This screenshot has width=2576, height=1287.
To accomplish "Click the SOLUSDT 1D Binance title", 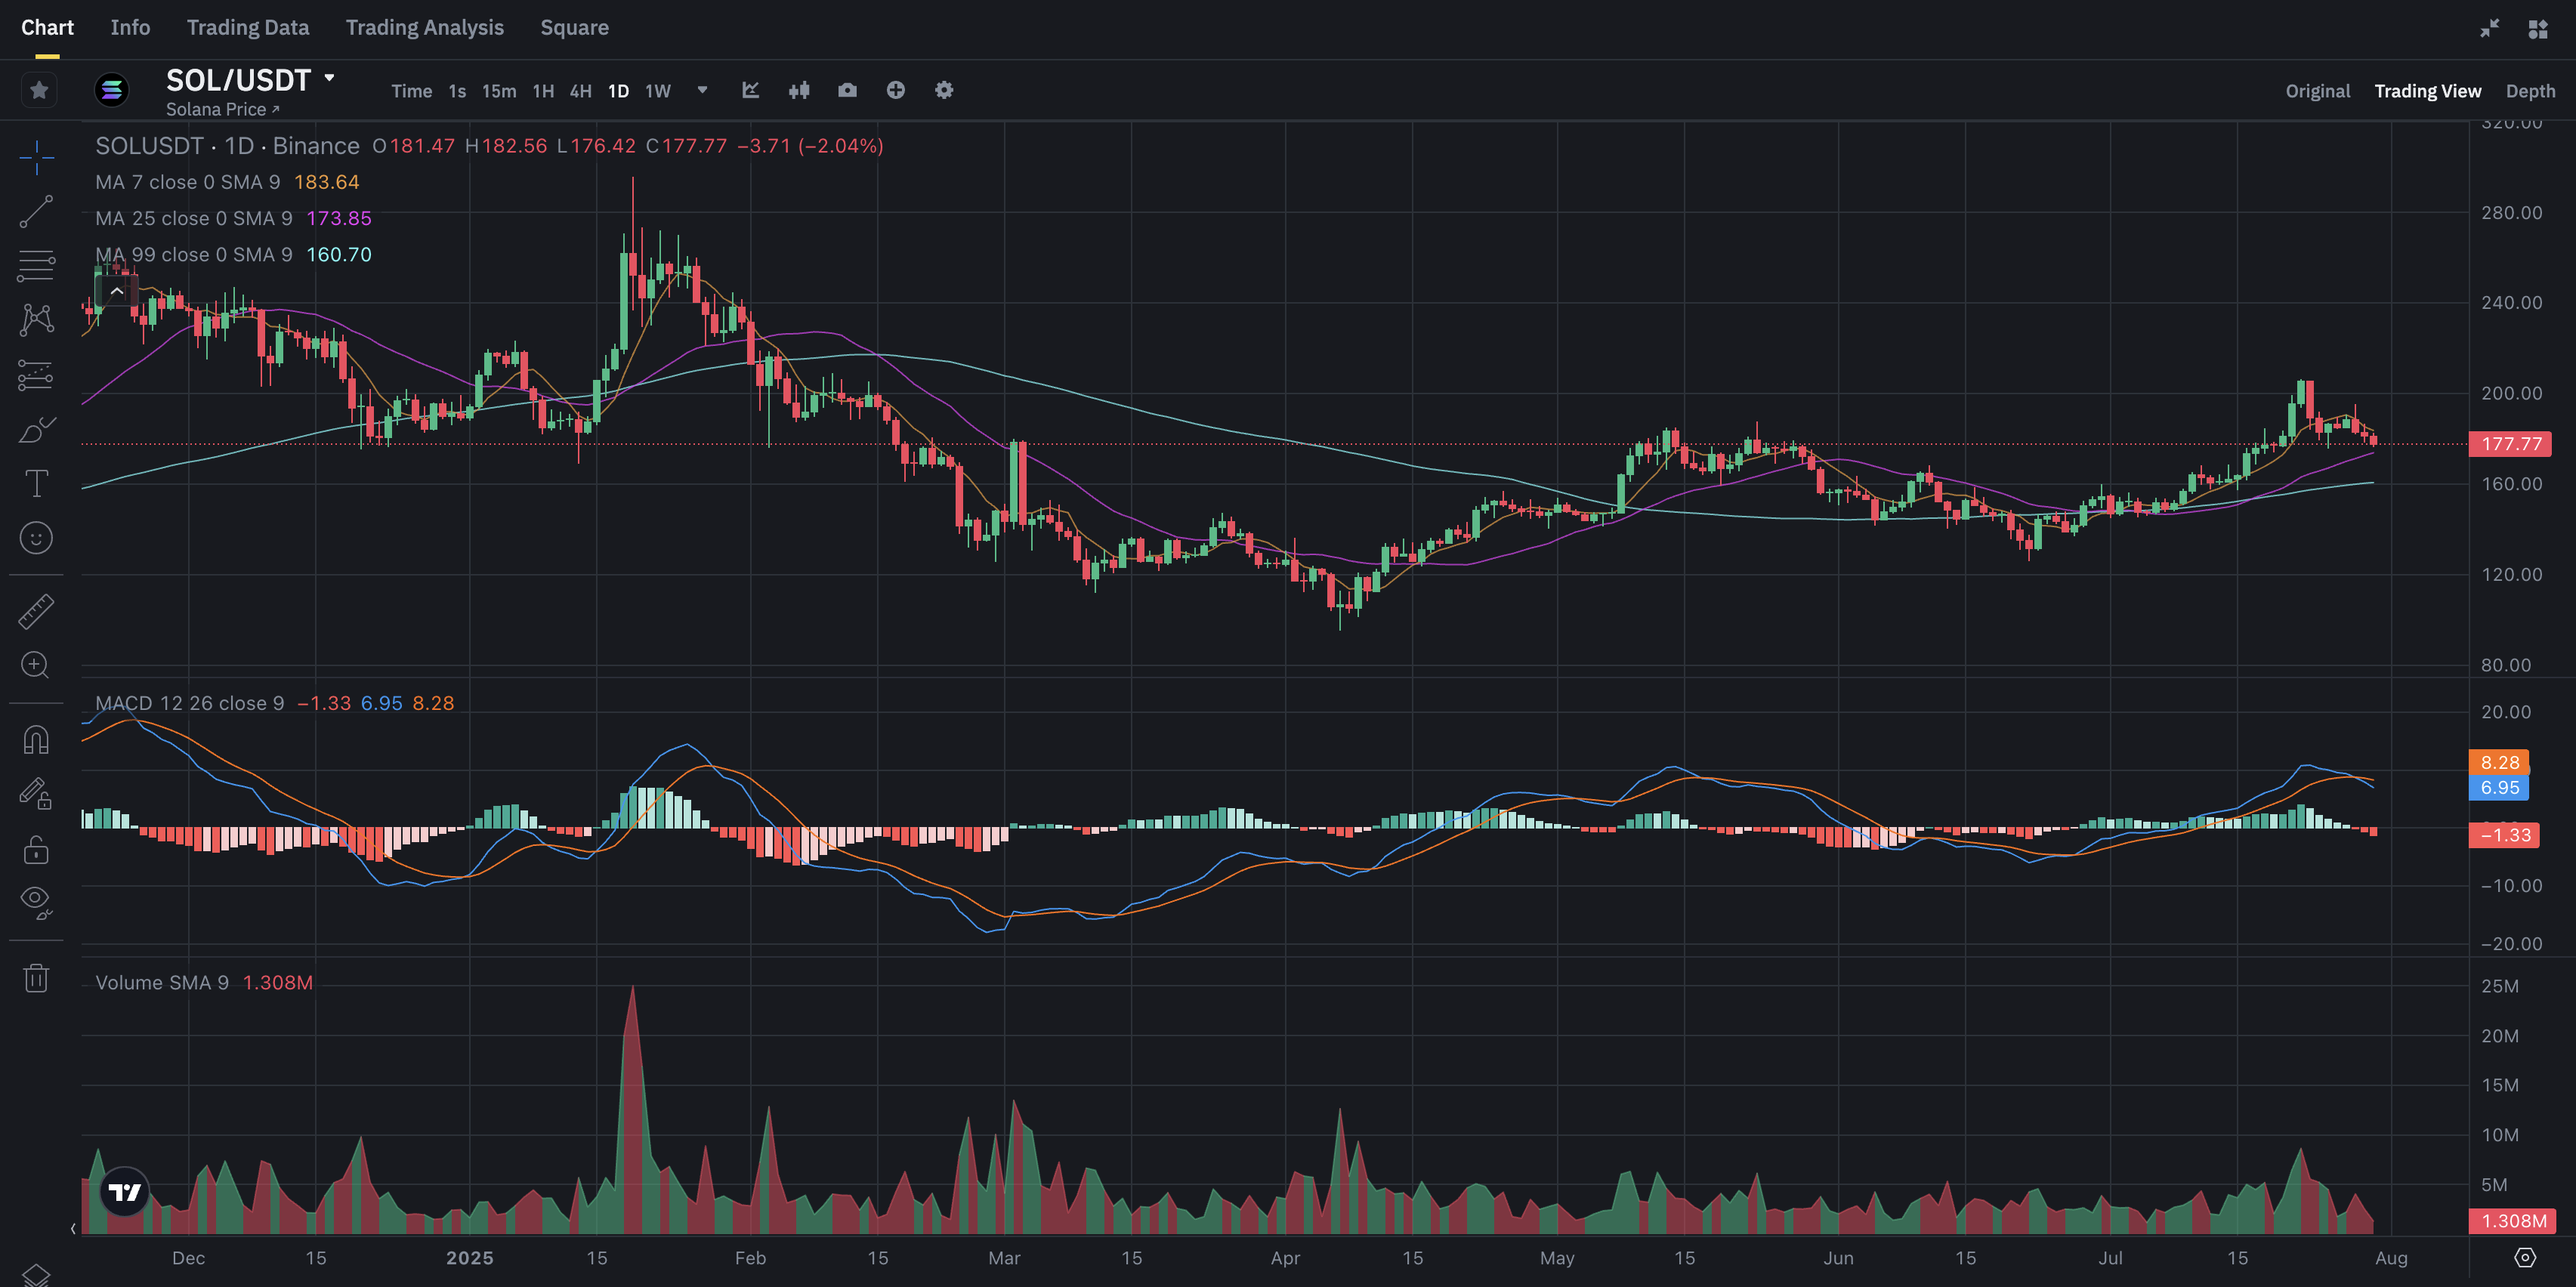I will pos(227,146).
